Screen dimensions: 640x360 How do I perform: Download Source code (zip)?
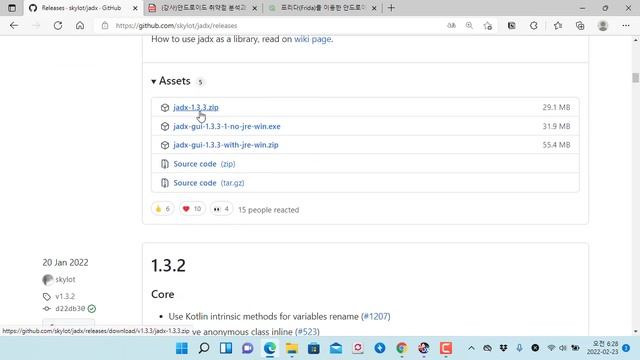[x=204, y=164]
